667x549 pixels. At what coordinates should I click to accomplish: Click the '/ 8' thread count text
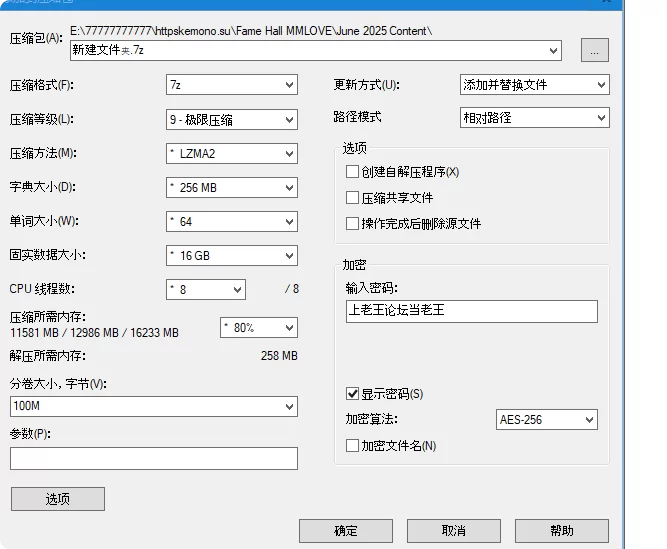(x=292, y=289)
